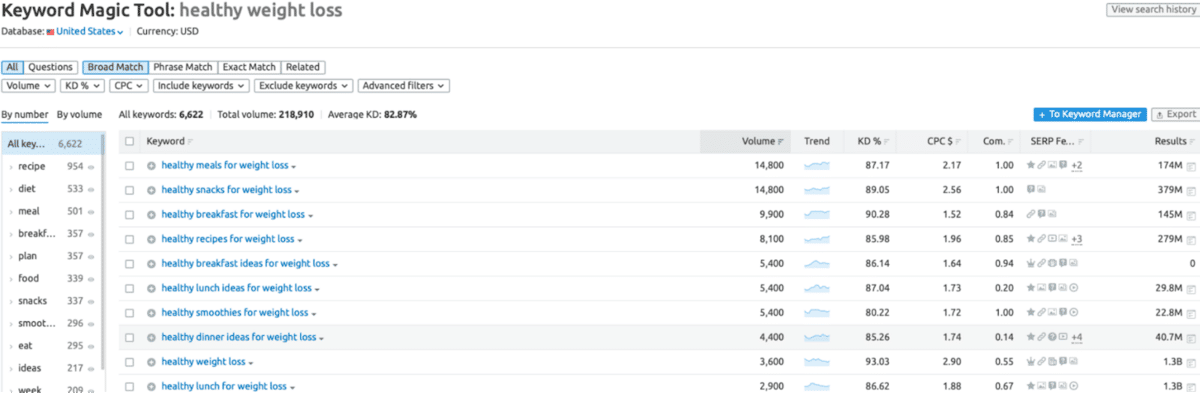Open SERP snapshot icon for 279M results row

coord(1190,240)
